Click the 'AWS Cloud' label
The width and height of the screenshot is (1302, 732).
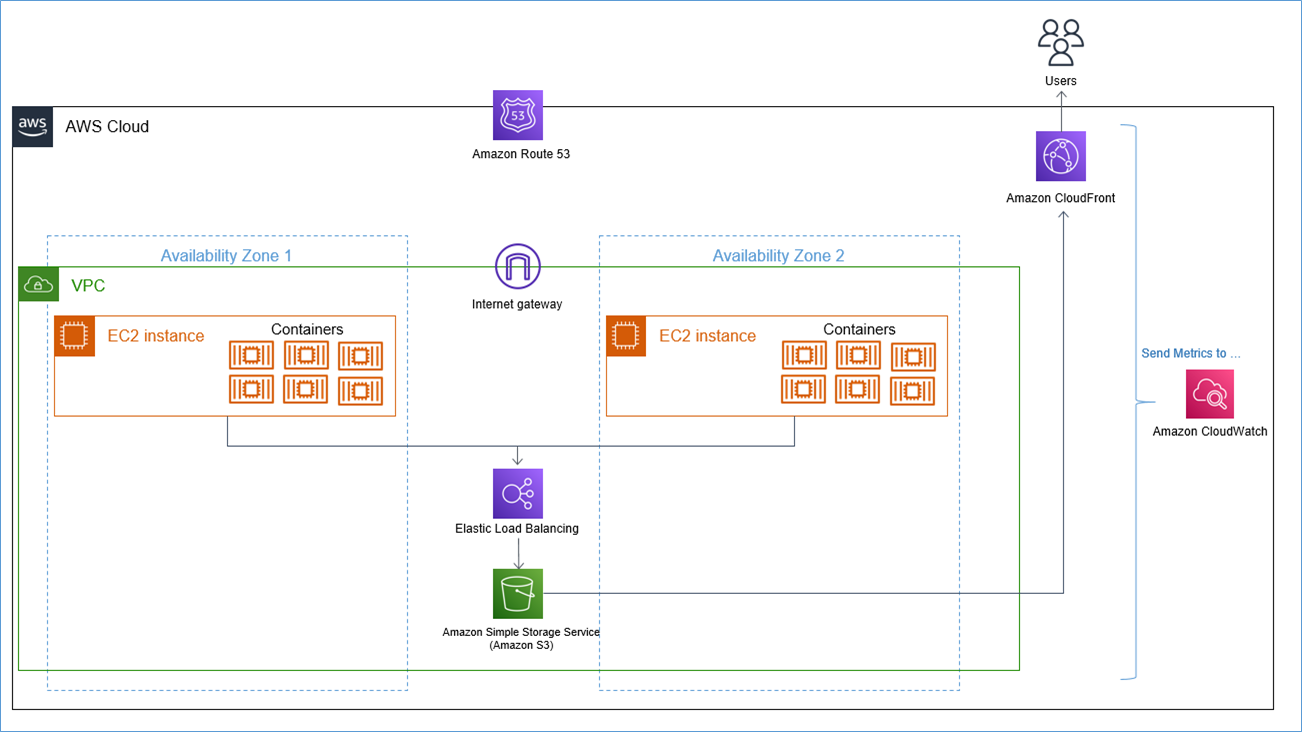pos(107,127)
